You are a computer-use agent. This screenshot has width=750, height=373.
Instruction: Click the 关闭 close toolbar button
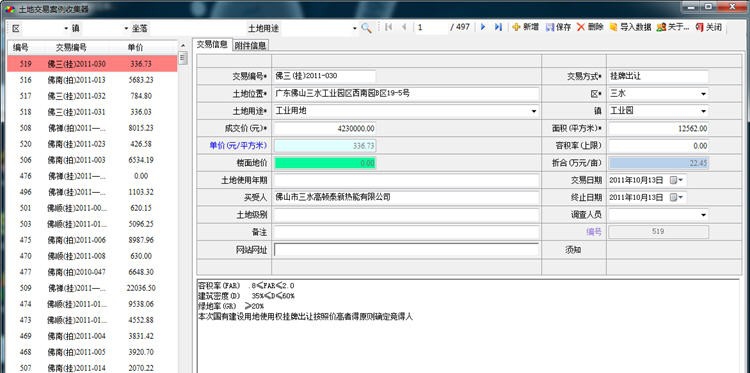(708, 27)
